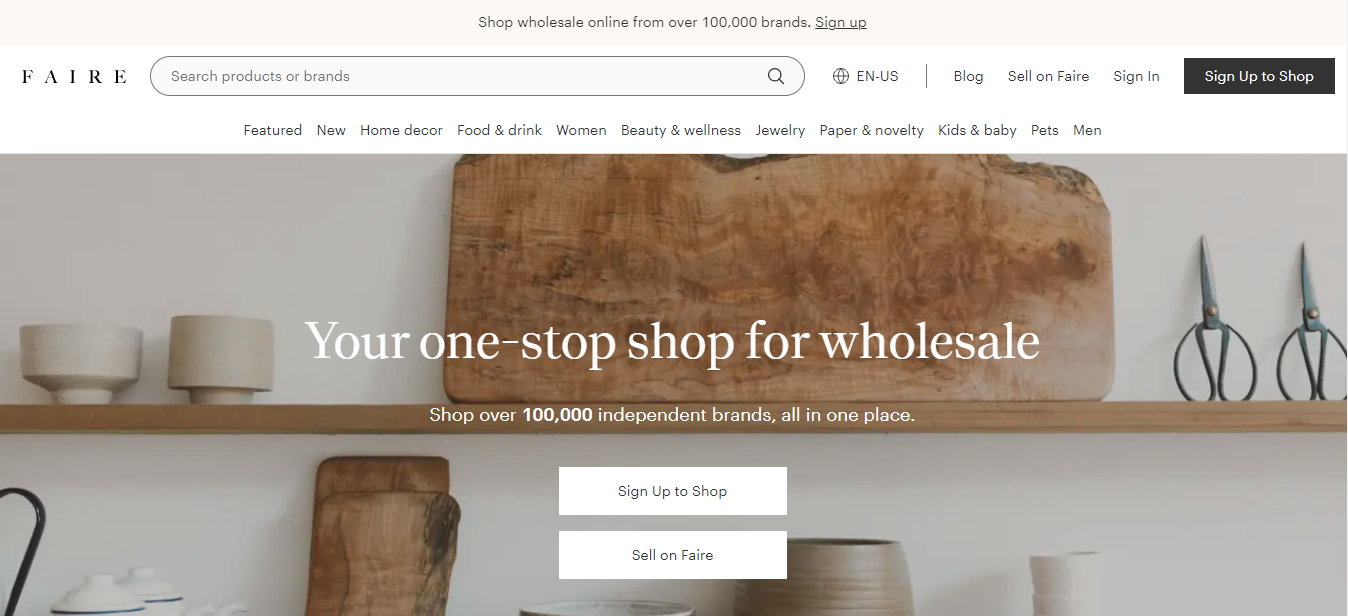Open Paper & novelty category
Image resolution: width=1348 pixels, height=616 pixels.
(871, 130)
